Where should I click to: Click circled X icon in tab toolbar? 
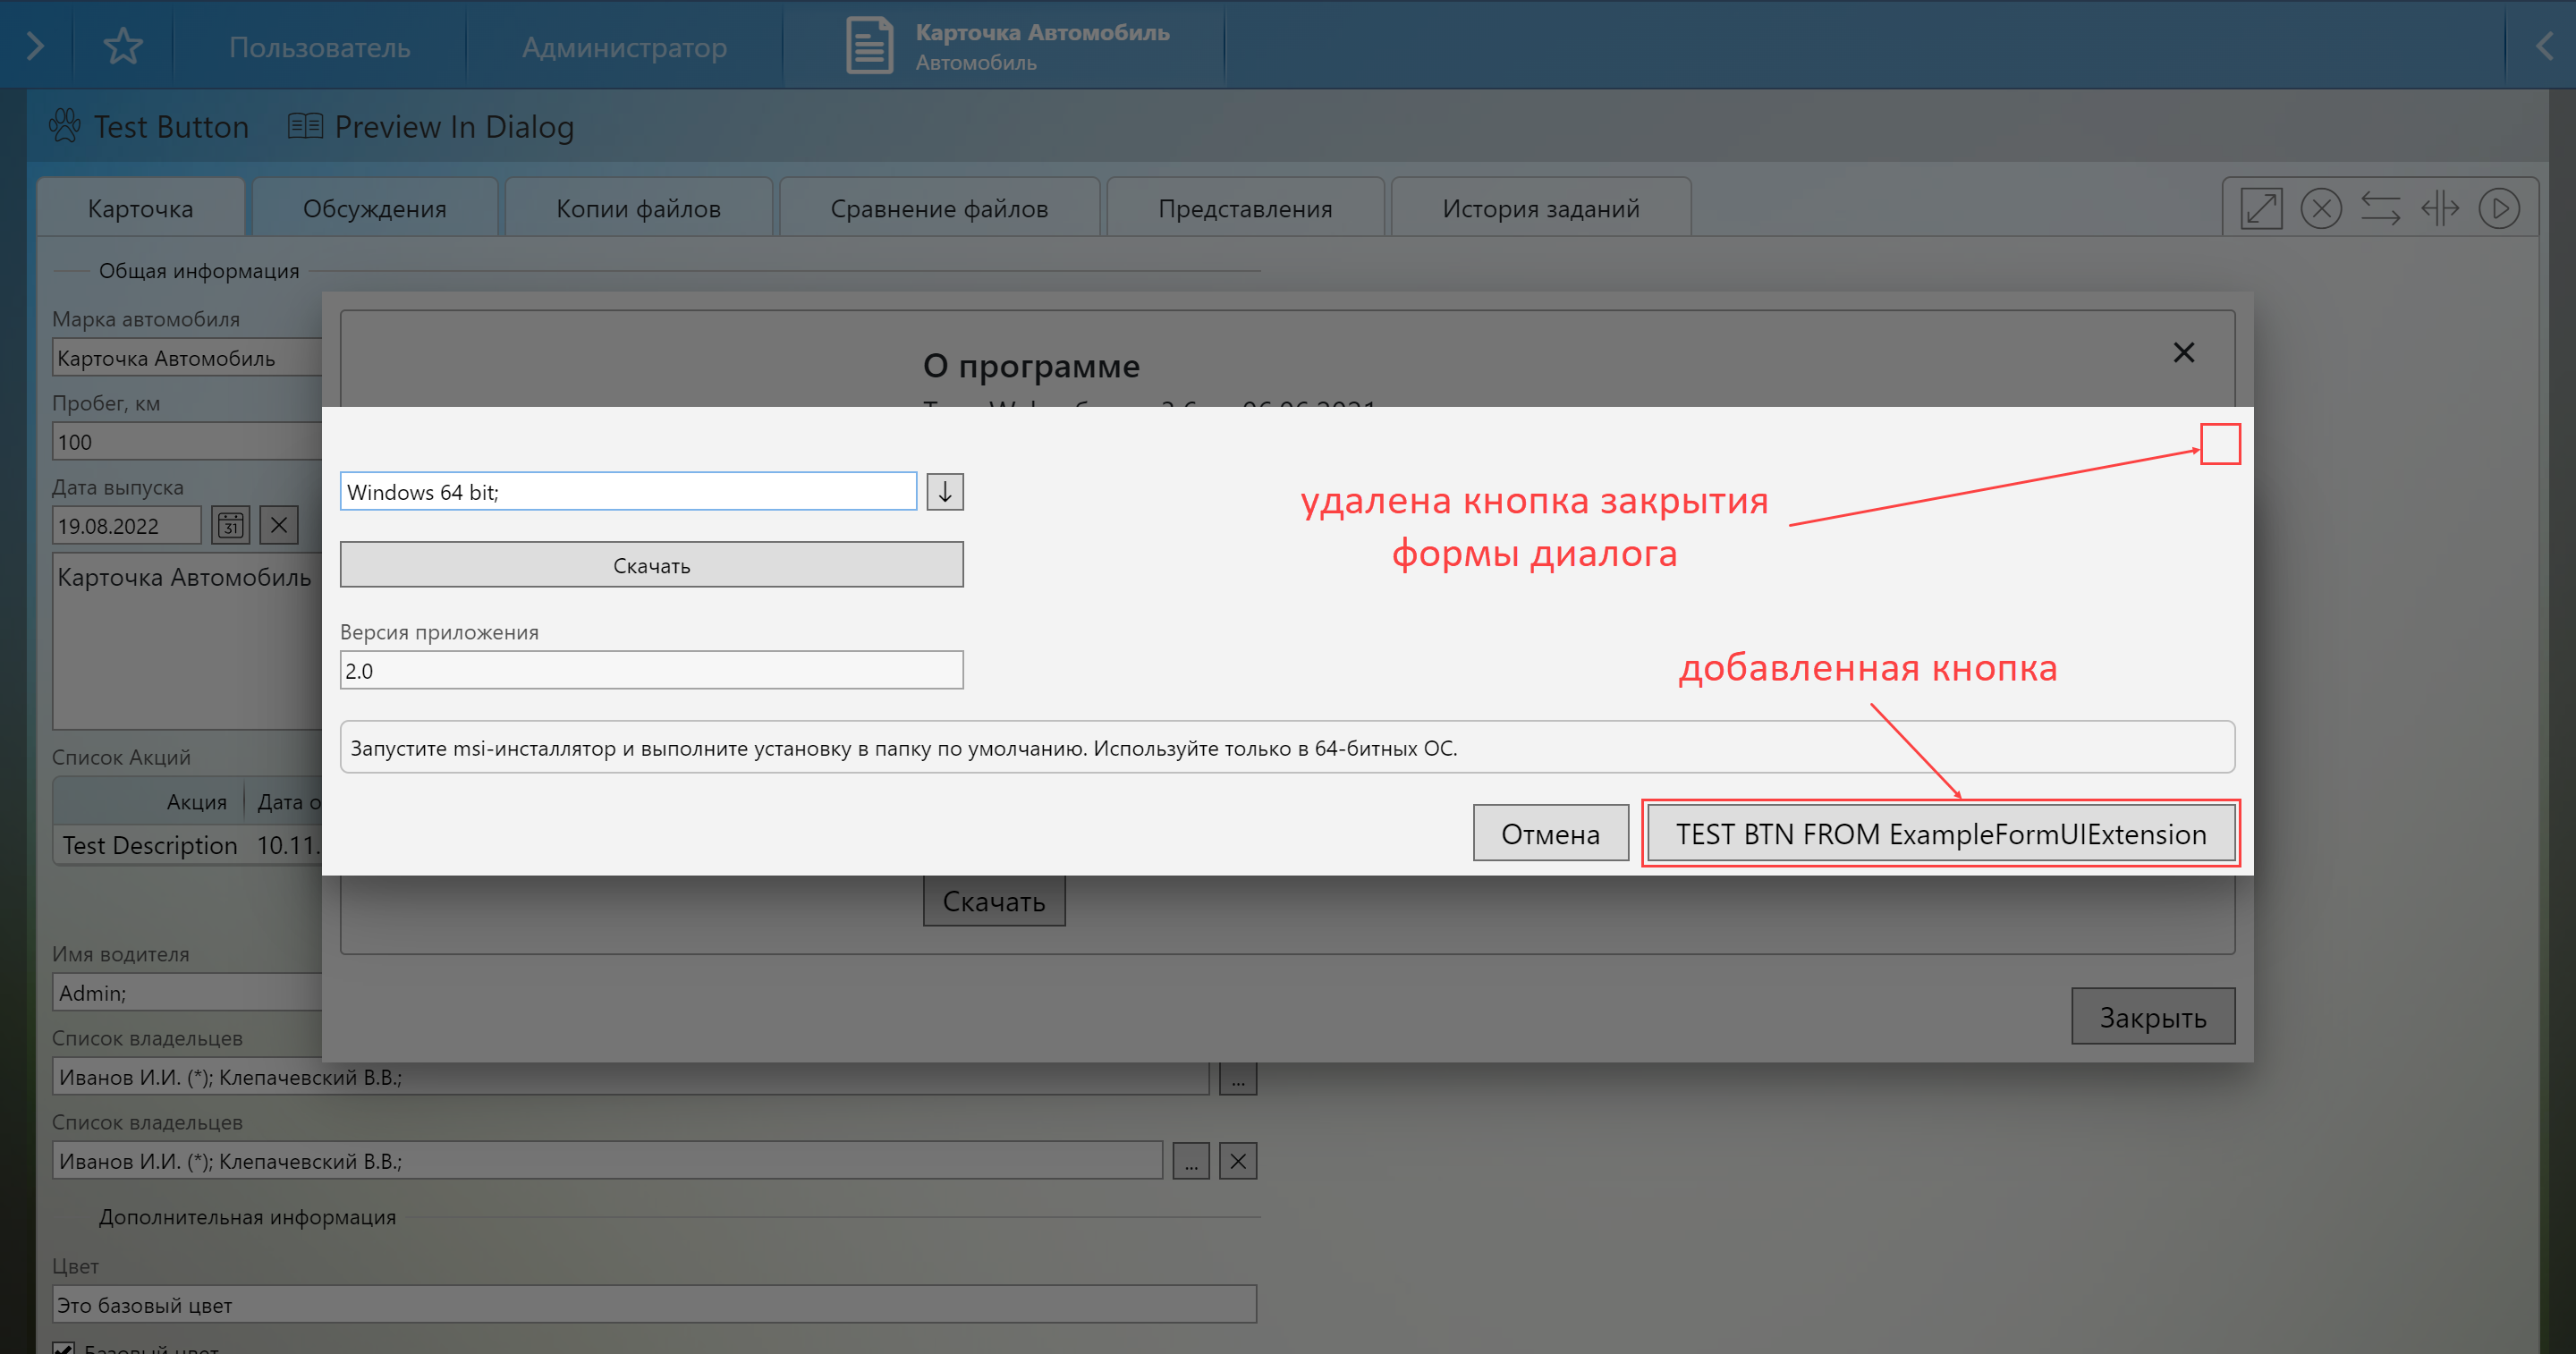click(2320, 209)
